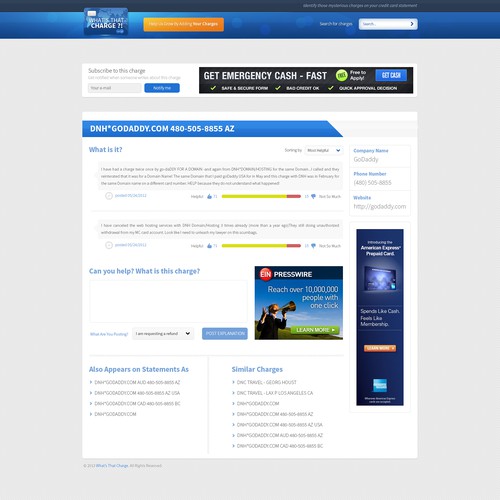Click the explanation text area
Viewport: 500px width, 500px height.
coord(168,301)
